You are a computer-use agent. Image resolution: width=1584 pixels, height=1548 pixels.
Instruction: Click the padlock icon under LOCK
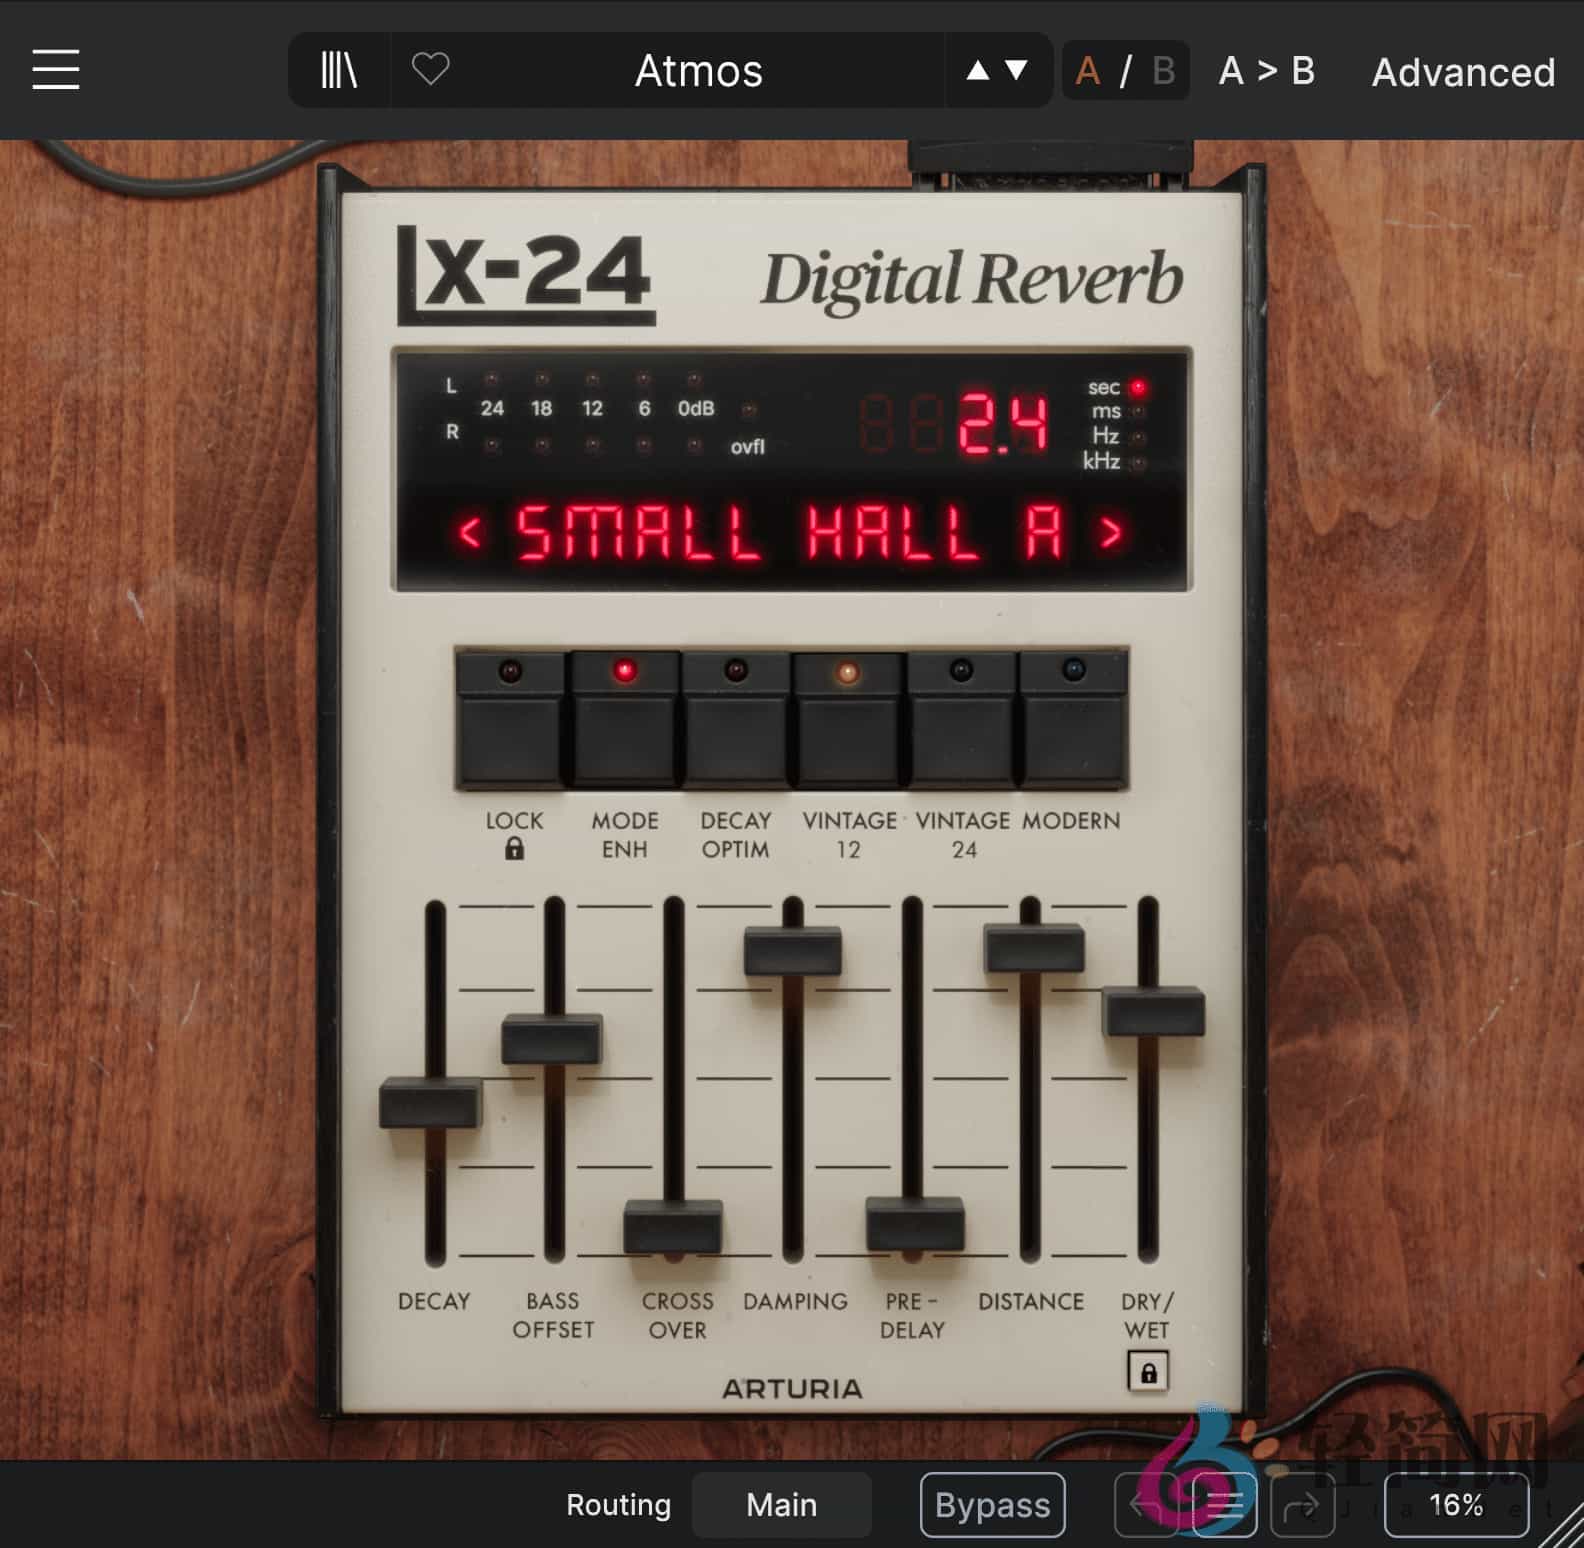tap(514, 849)
